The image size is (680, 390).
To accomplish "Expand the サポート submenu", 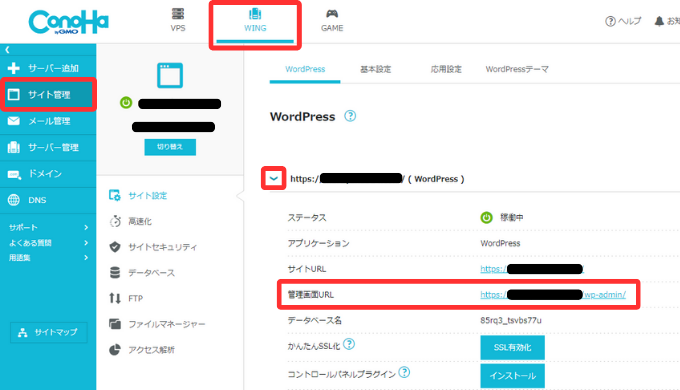I will pos(48,227).
